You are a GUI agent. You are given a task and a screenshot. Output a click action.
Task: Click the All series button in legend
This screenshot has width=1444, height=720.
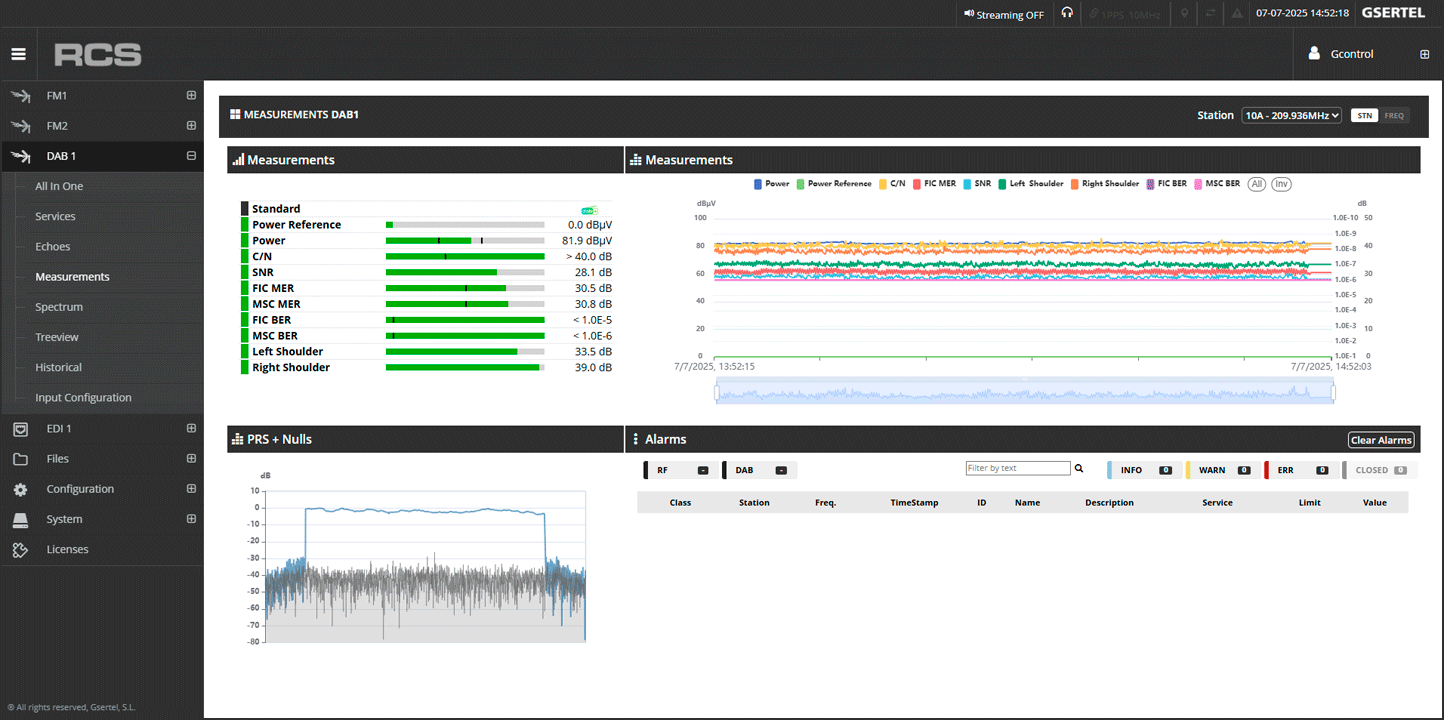pos(1257,184)
